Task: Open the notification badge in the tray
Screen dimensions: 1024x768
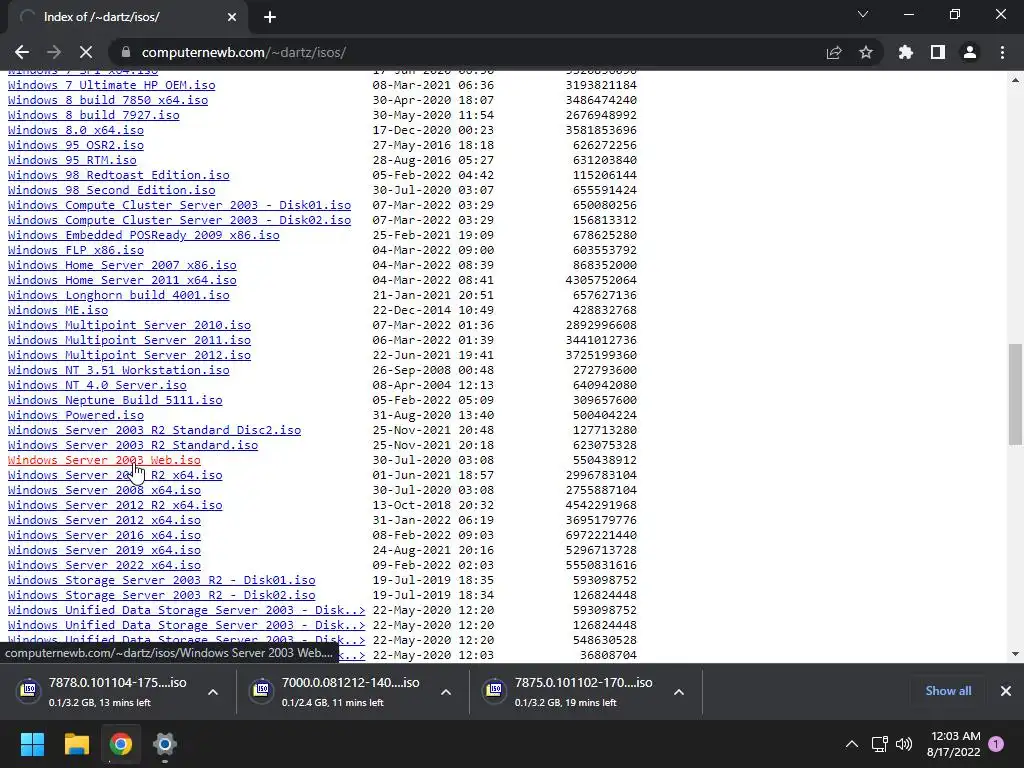Action: point(996,744)
